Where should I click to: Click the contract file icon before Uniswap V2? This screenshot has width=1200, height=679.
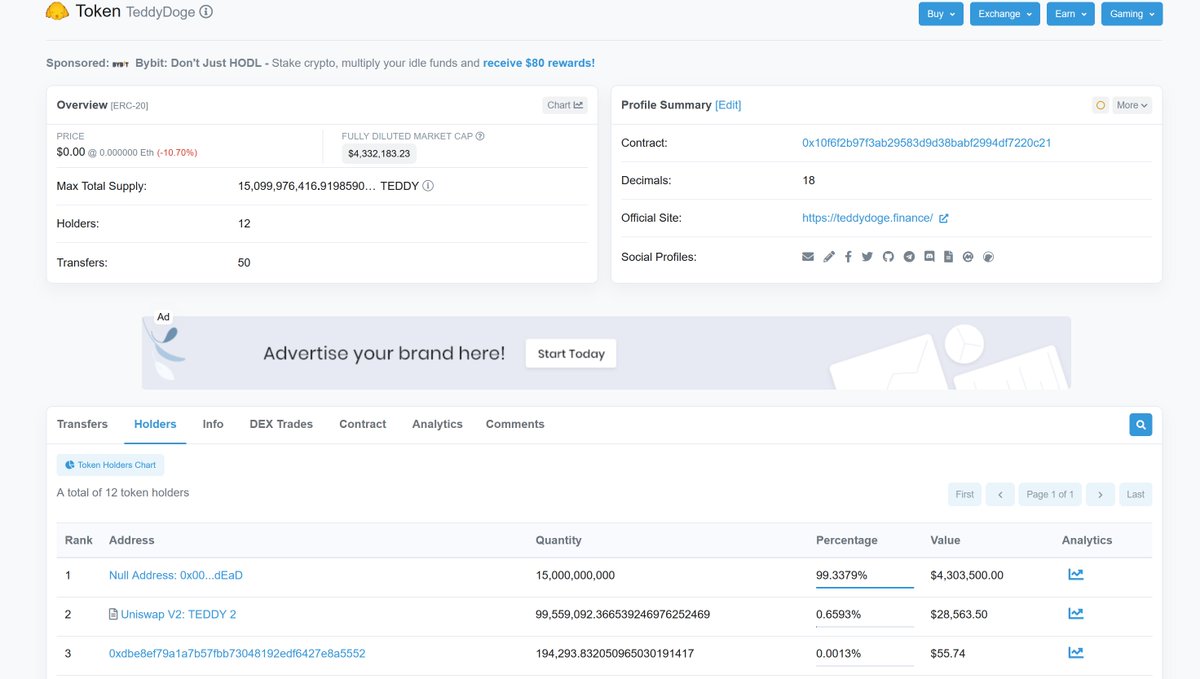113,614
